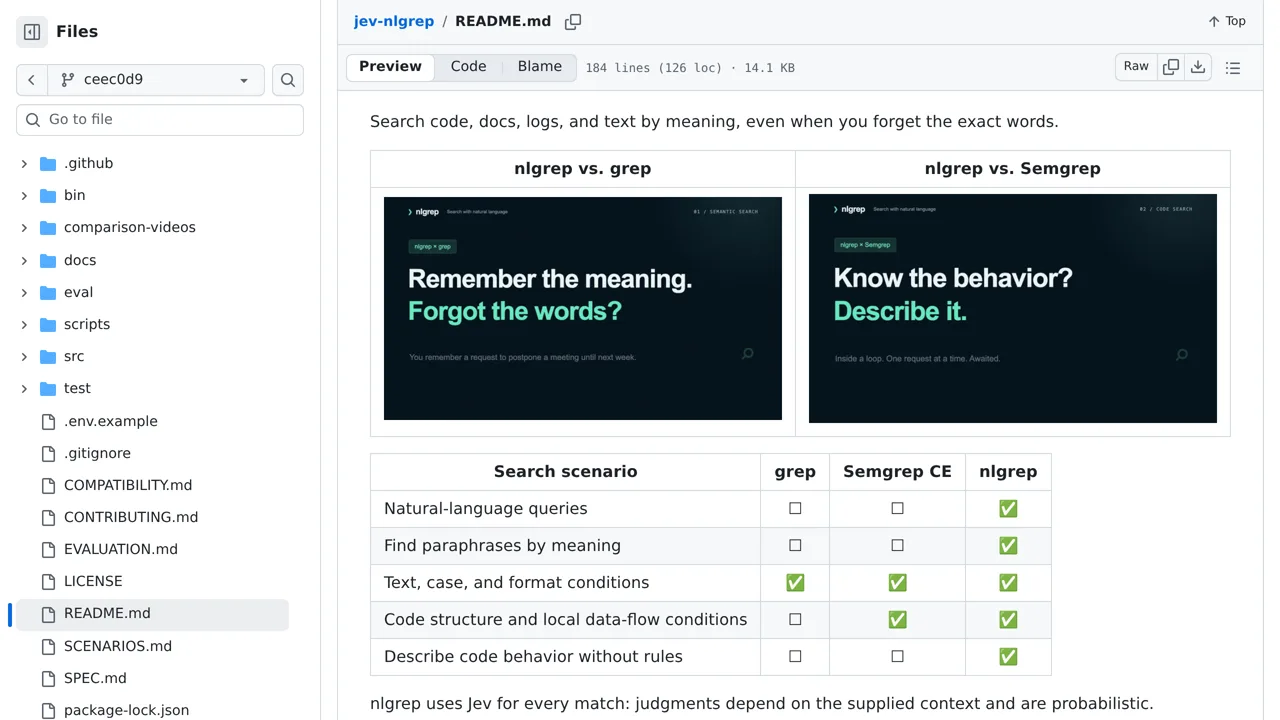Click the 'Semgrep CE' column header
This screenshot has width=1280, height=720.
(x=897, y=472)
